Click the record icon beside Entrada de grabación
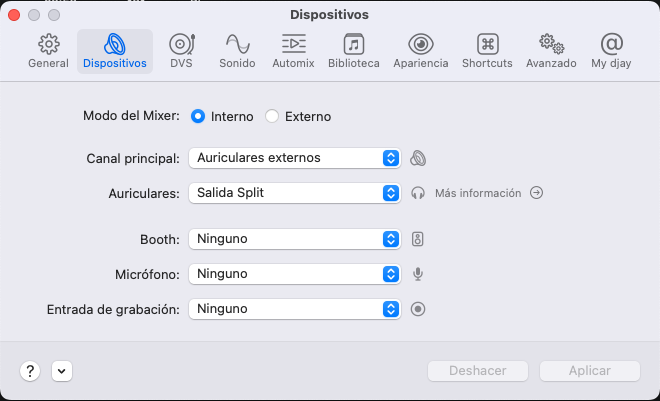Image resolution: width=660 pixels, height=401 pixels. [x=419, y=309]
